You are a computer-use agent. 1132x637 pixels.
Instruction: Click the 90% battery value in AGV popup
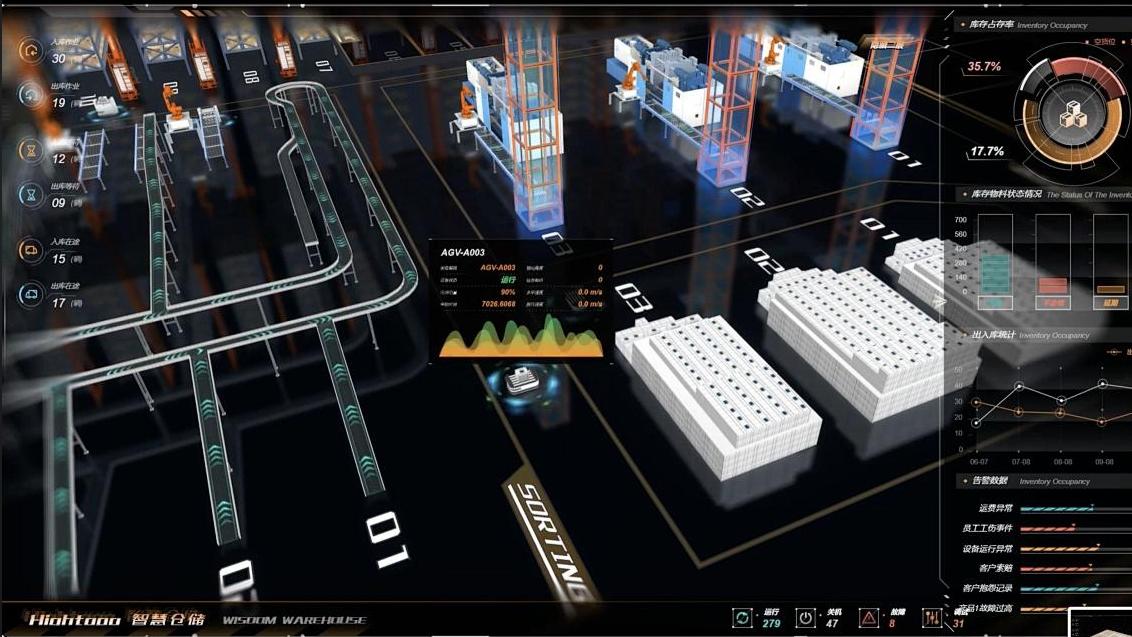point(508,292)
